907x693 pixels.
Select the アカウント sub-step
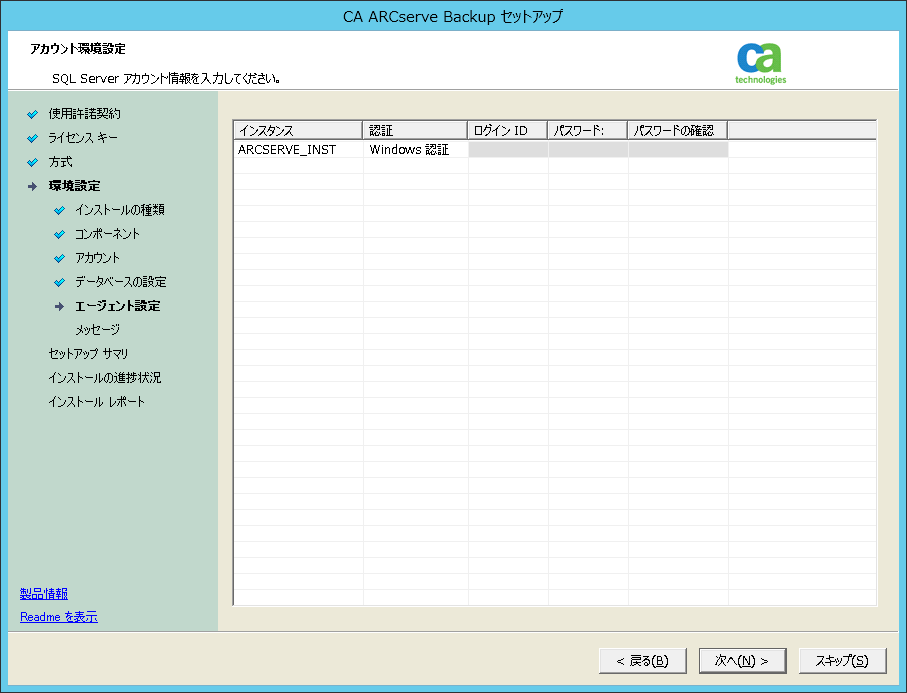tap(97, 258)
